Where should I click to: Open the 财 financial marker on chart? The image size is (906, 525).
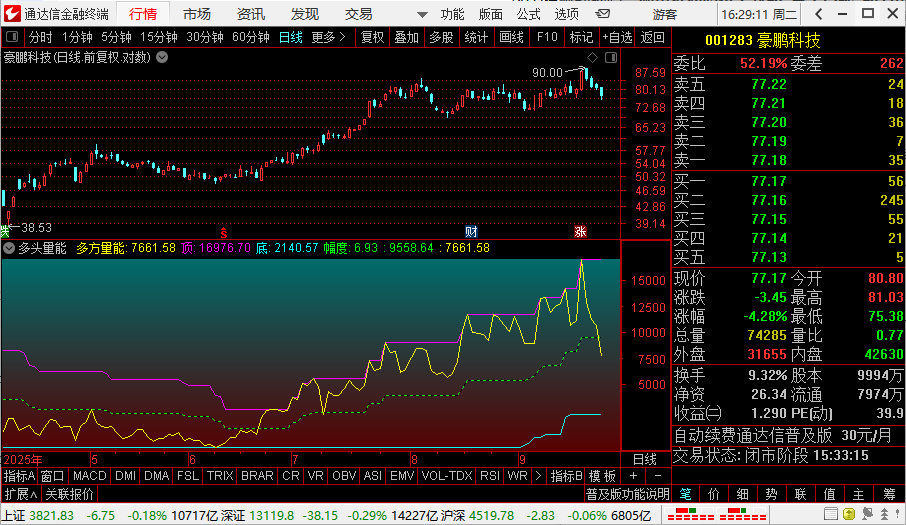point(471,232)
